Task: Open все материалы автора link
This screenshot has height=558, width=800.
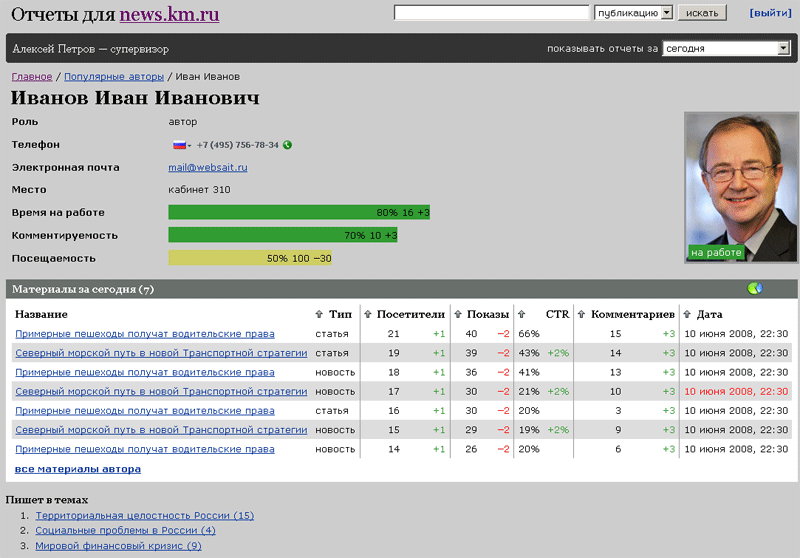Action: (78, 469)
